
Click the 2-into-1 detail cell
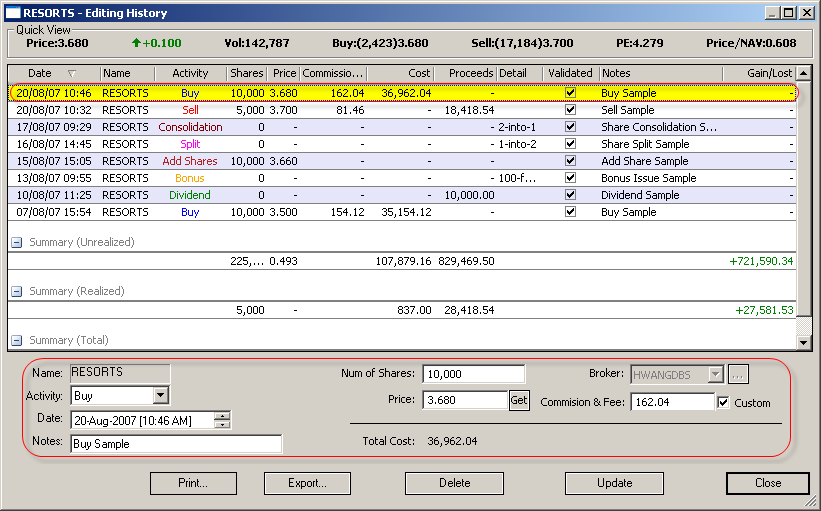pyautogui.click(x=517, y=127)
